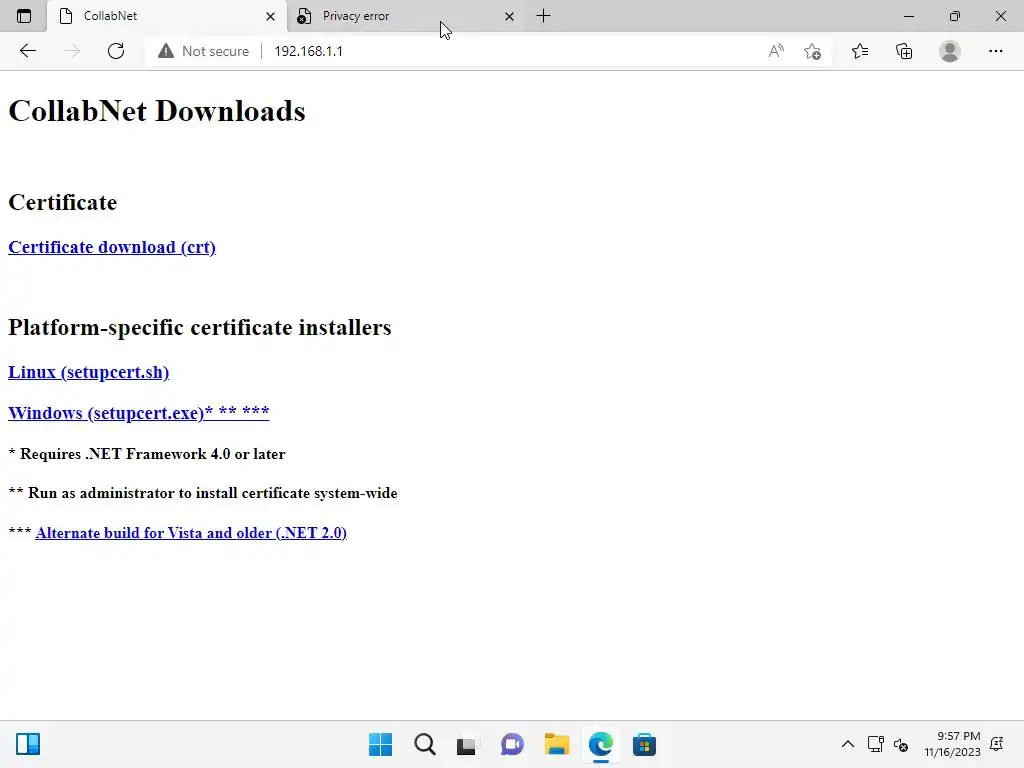Open File Explorer from taskbar

[556, 744]
